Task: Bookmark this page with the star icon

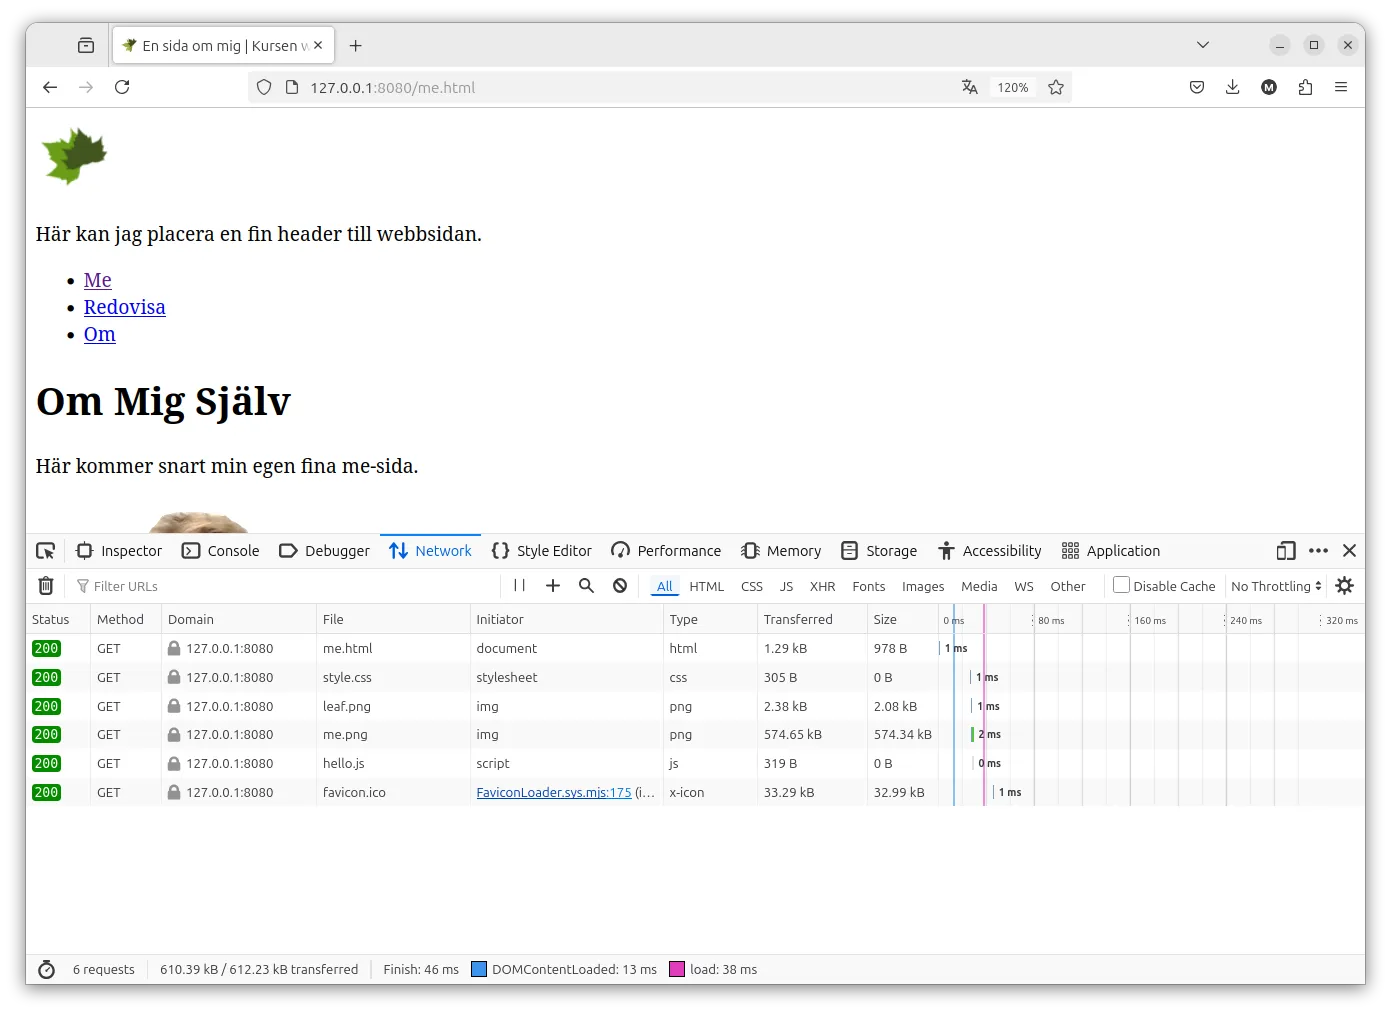Action: point(1056,87)
